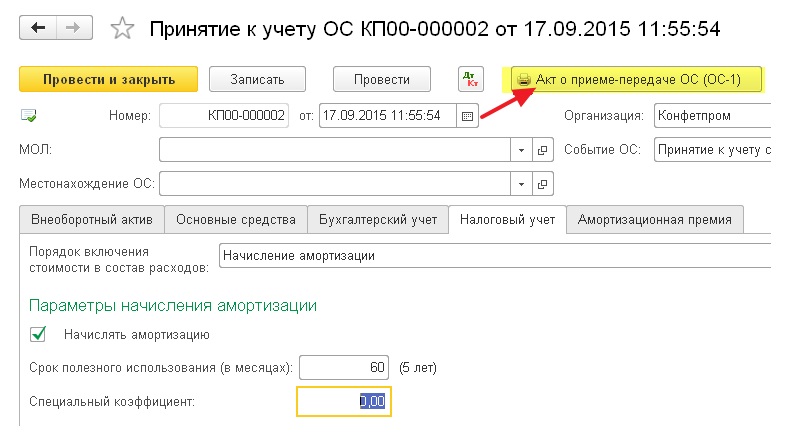794x443 pixels.
Task: Click the Местонахождение ОС input field
Action: point(335,184)
